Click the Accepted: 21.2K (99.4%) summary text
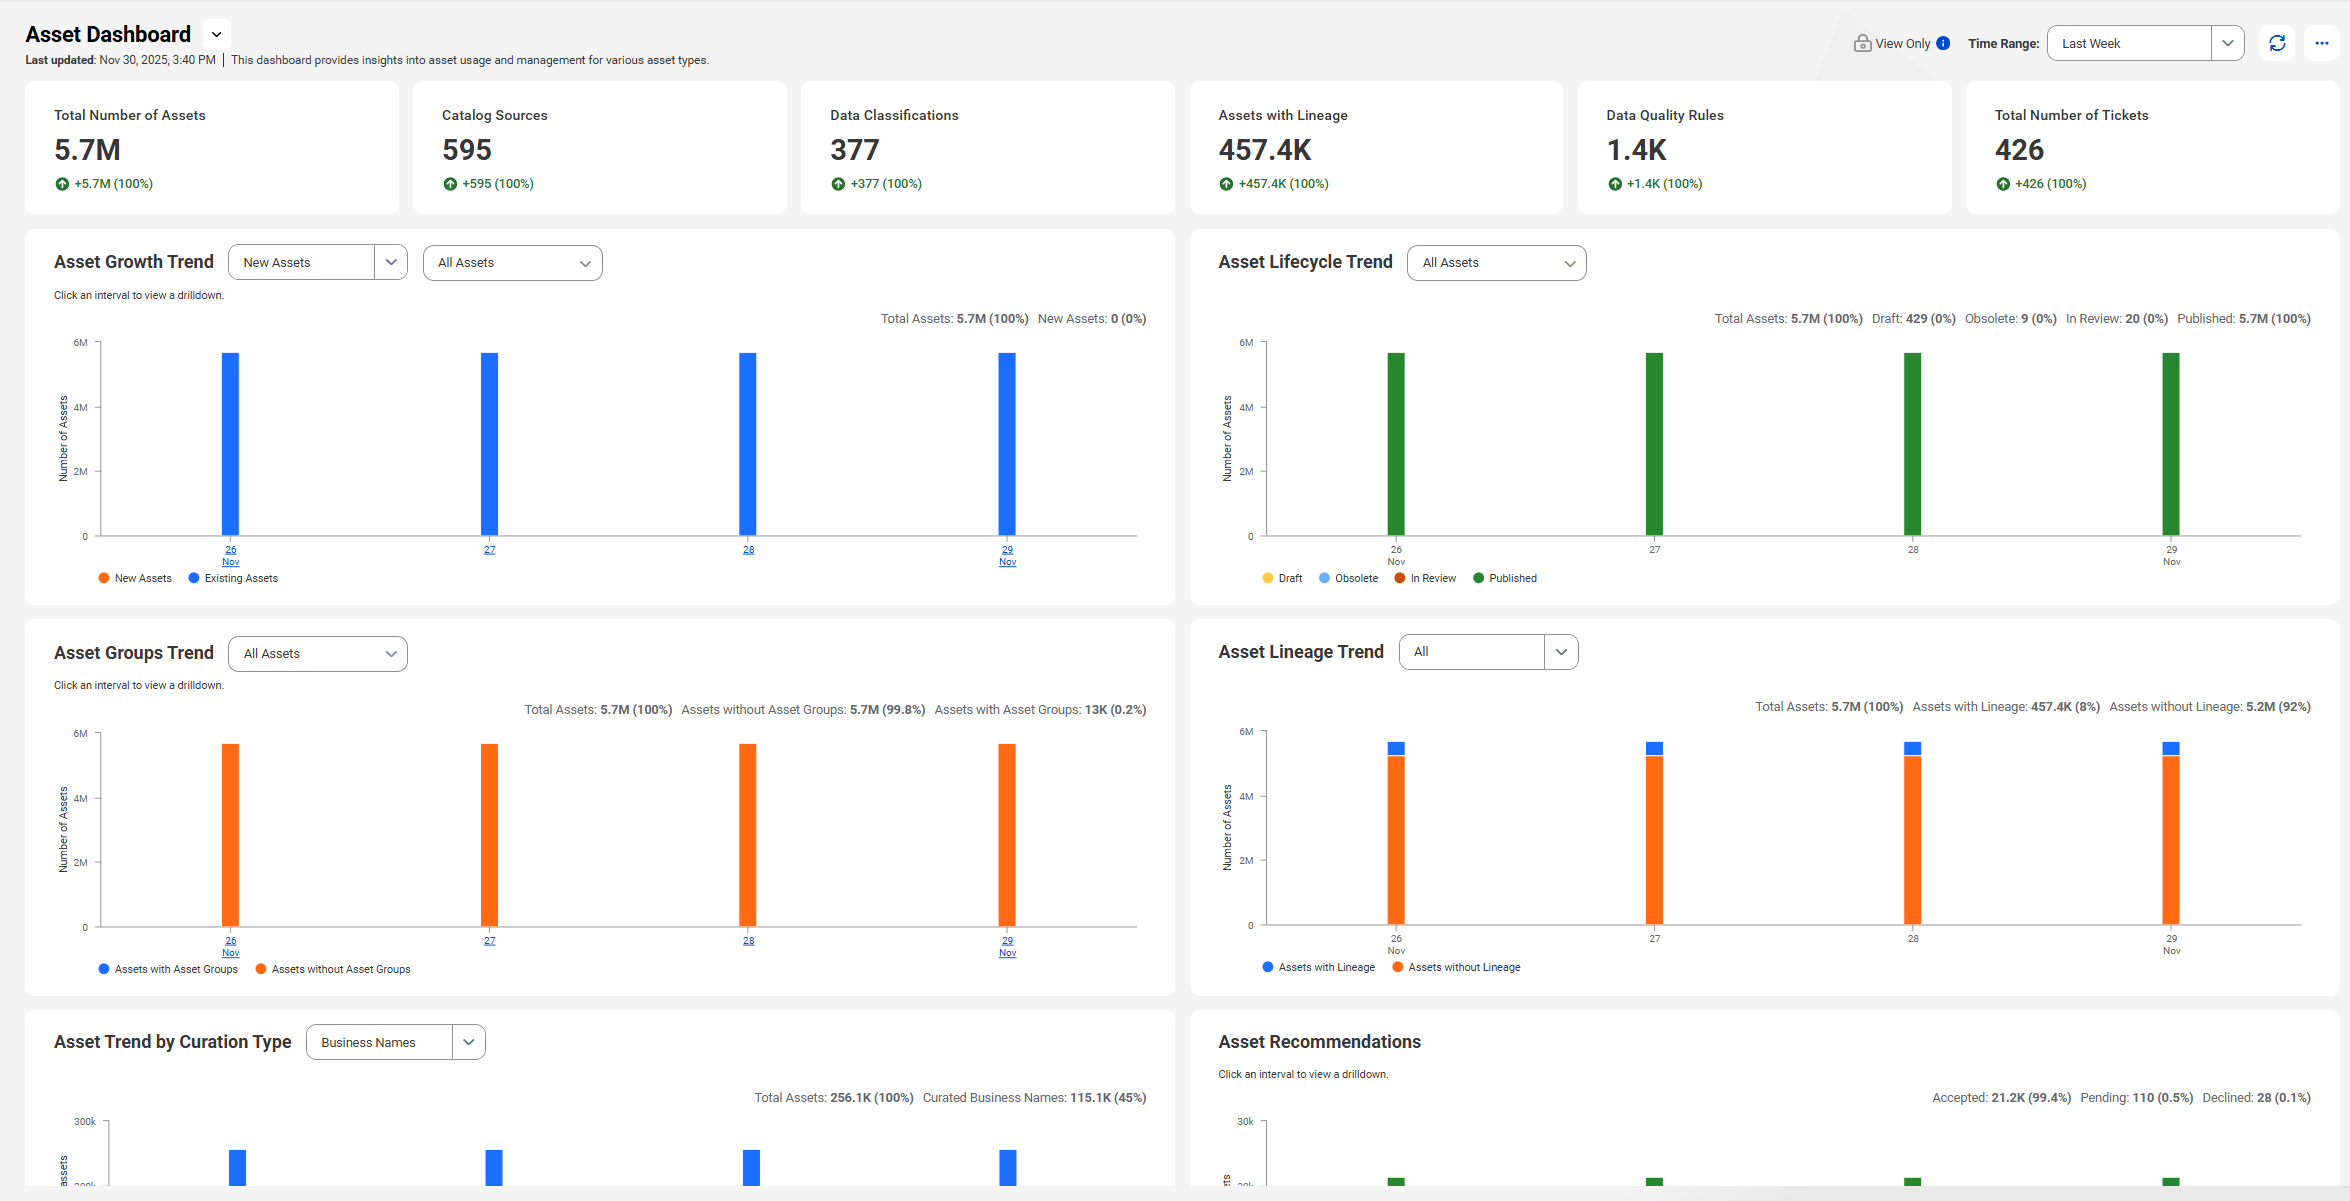Image resolution: width=2350 pixels, height=1201 pixels. 2001,1098
